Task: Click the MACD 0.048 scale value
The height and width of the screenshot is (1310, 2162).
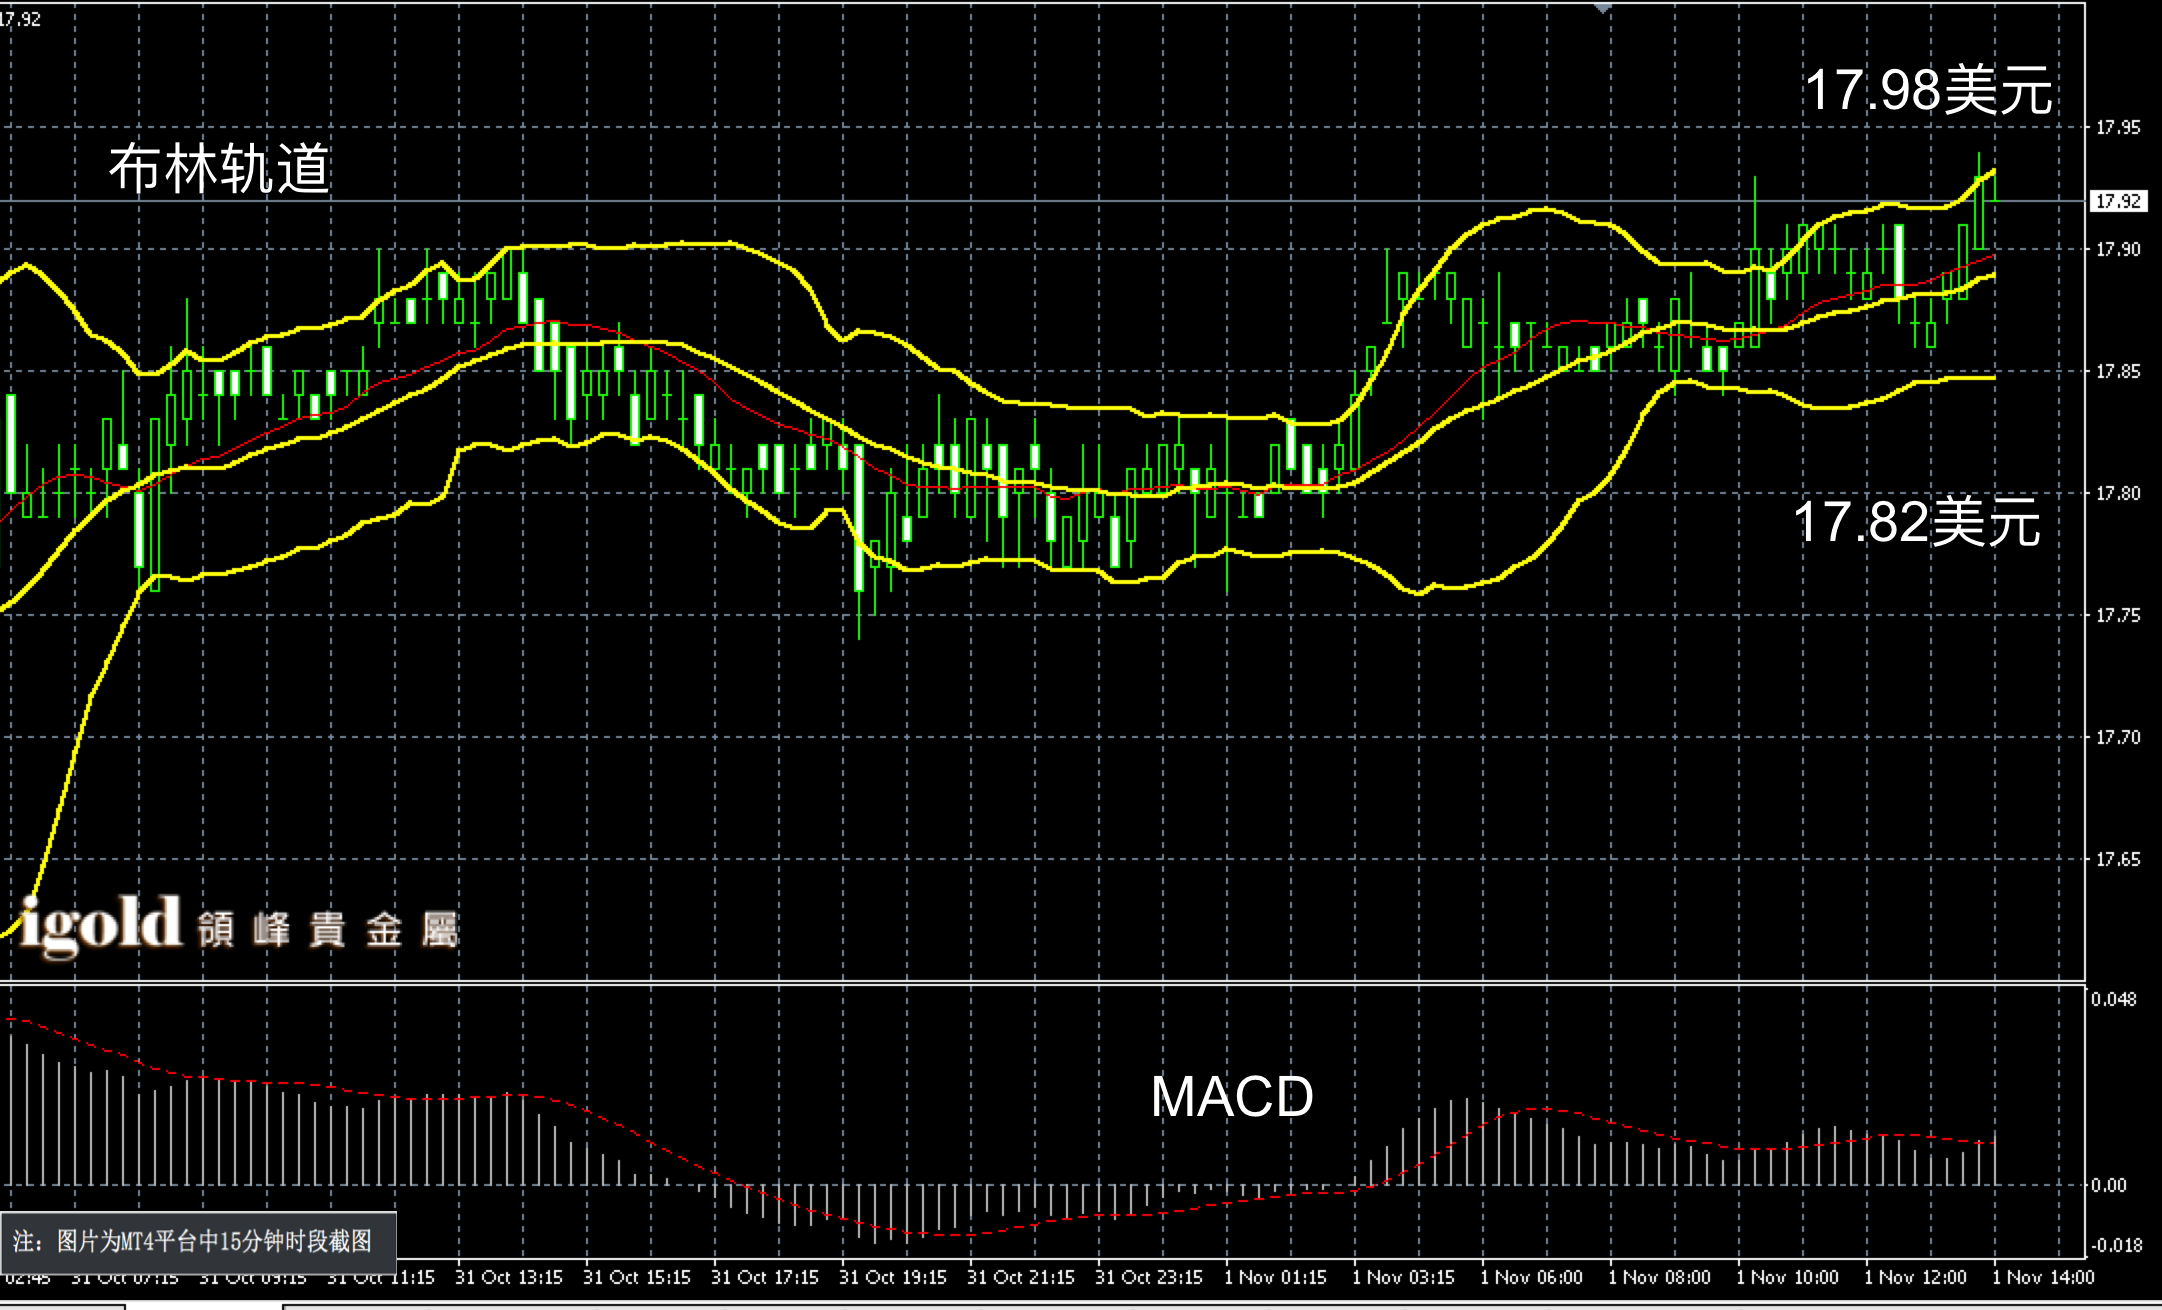Action: click(2113, 999)
